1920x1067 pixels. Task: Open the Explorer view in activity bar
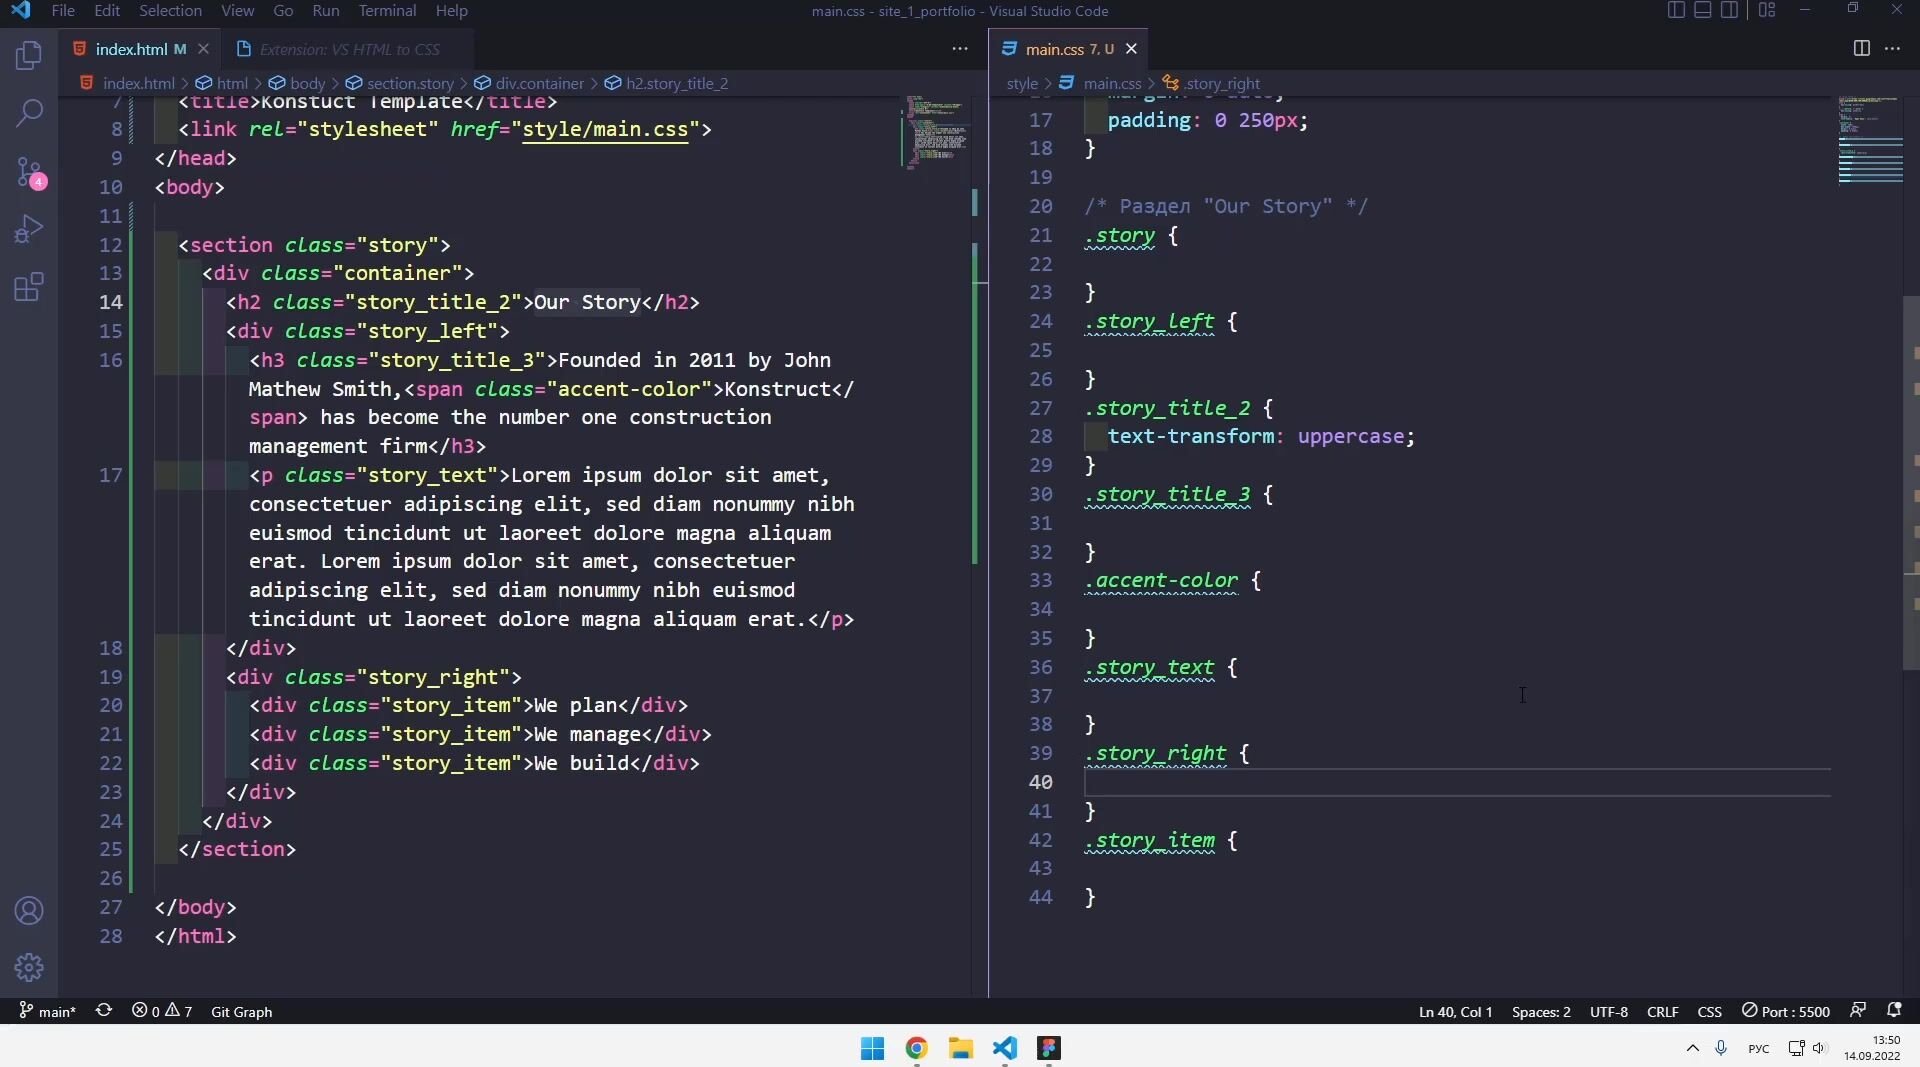click(29, 55)
